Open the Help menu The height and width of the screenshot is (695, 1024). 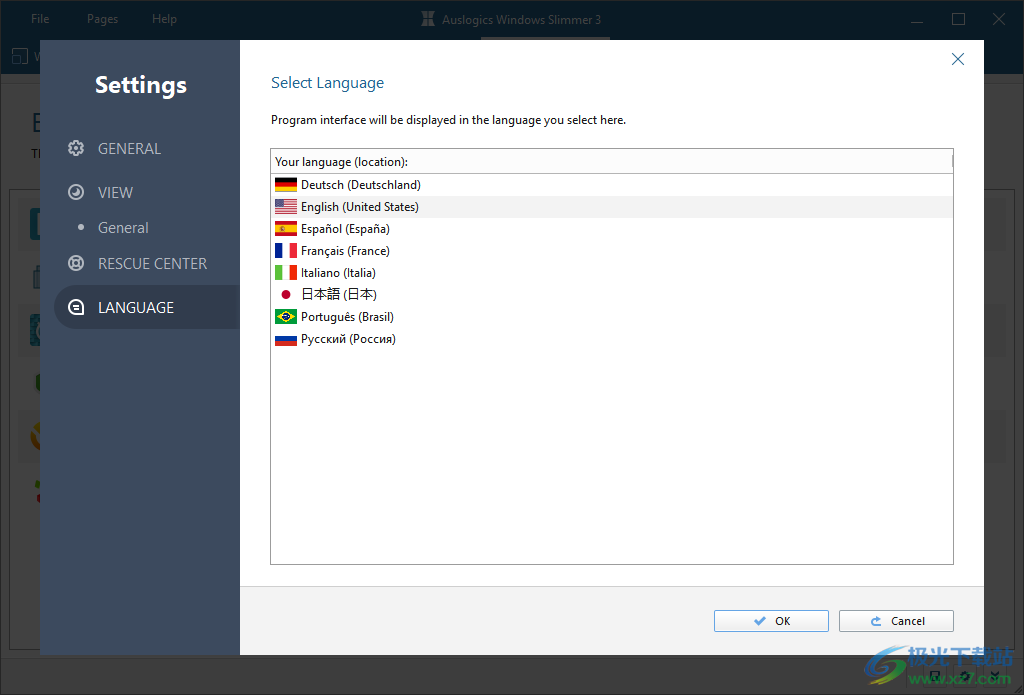164,18
